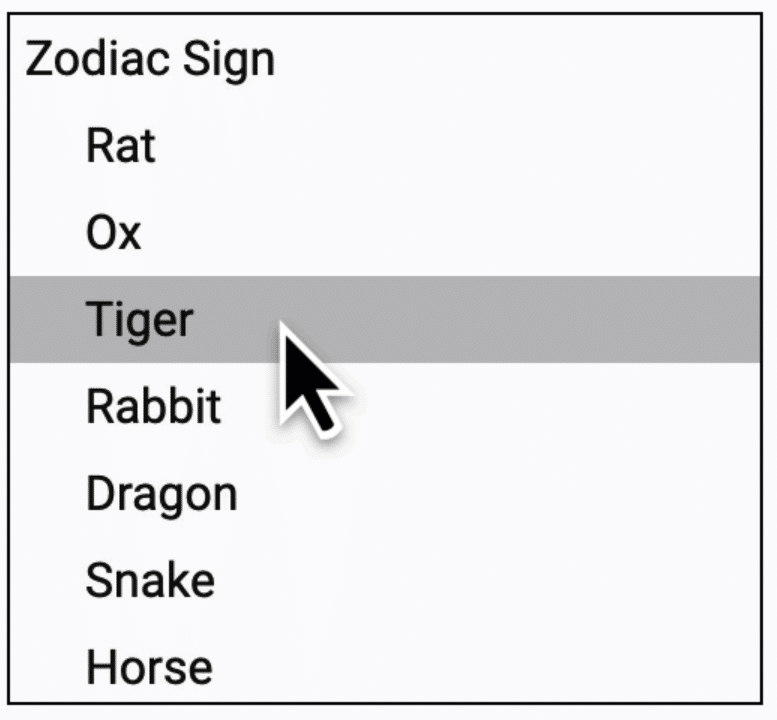Click the Zodiac Sign header text

(150, 60)
